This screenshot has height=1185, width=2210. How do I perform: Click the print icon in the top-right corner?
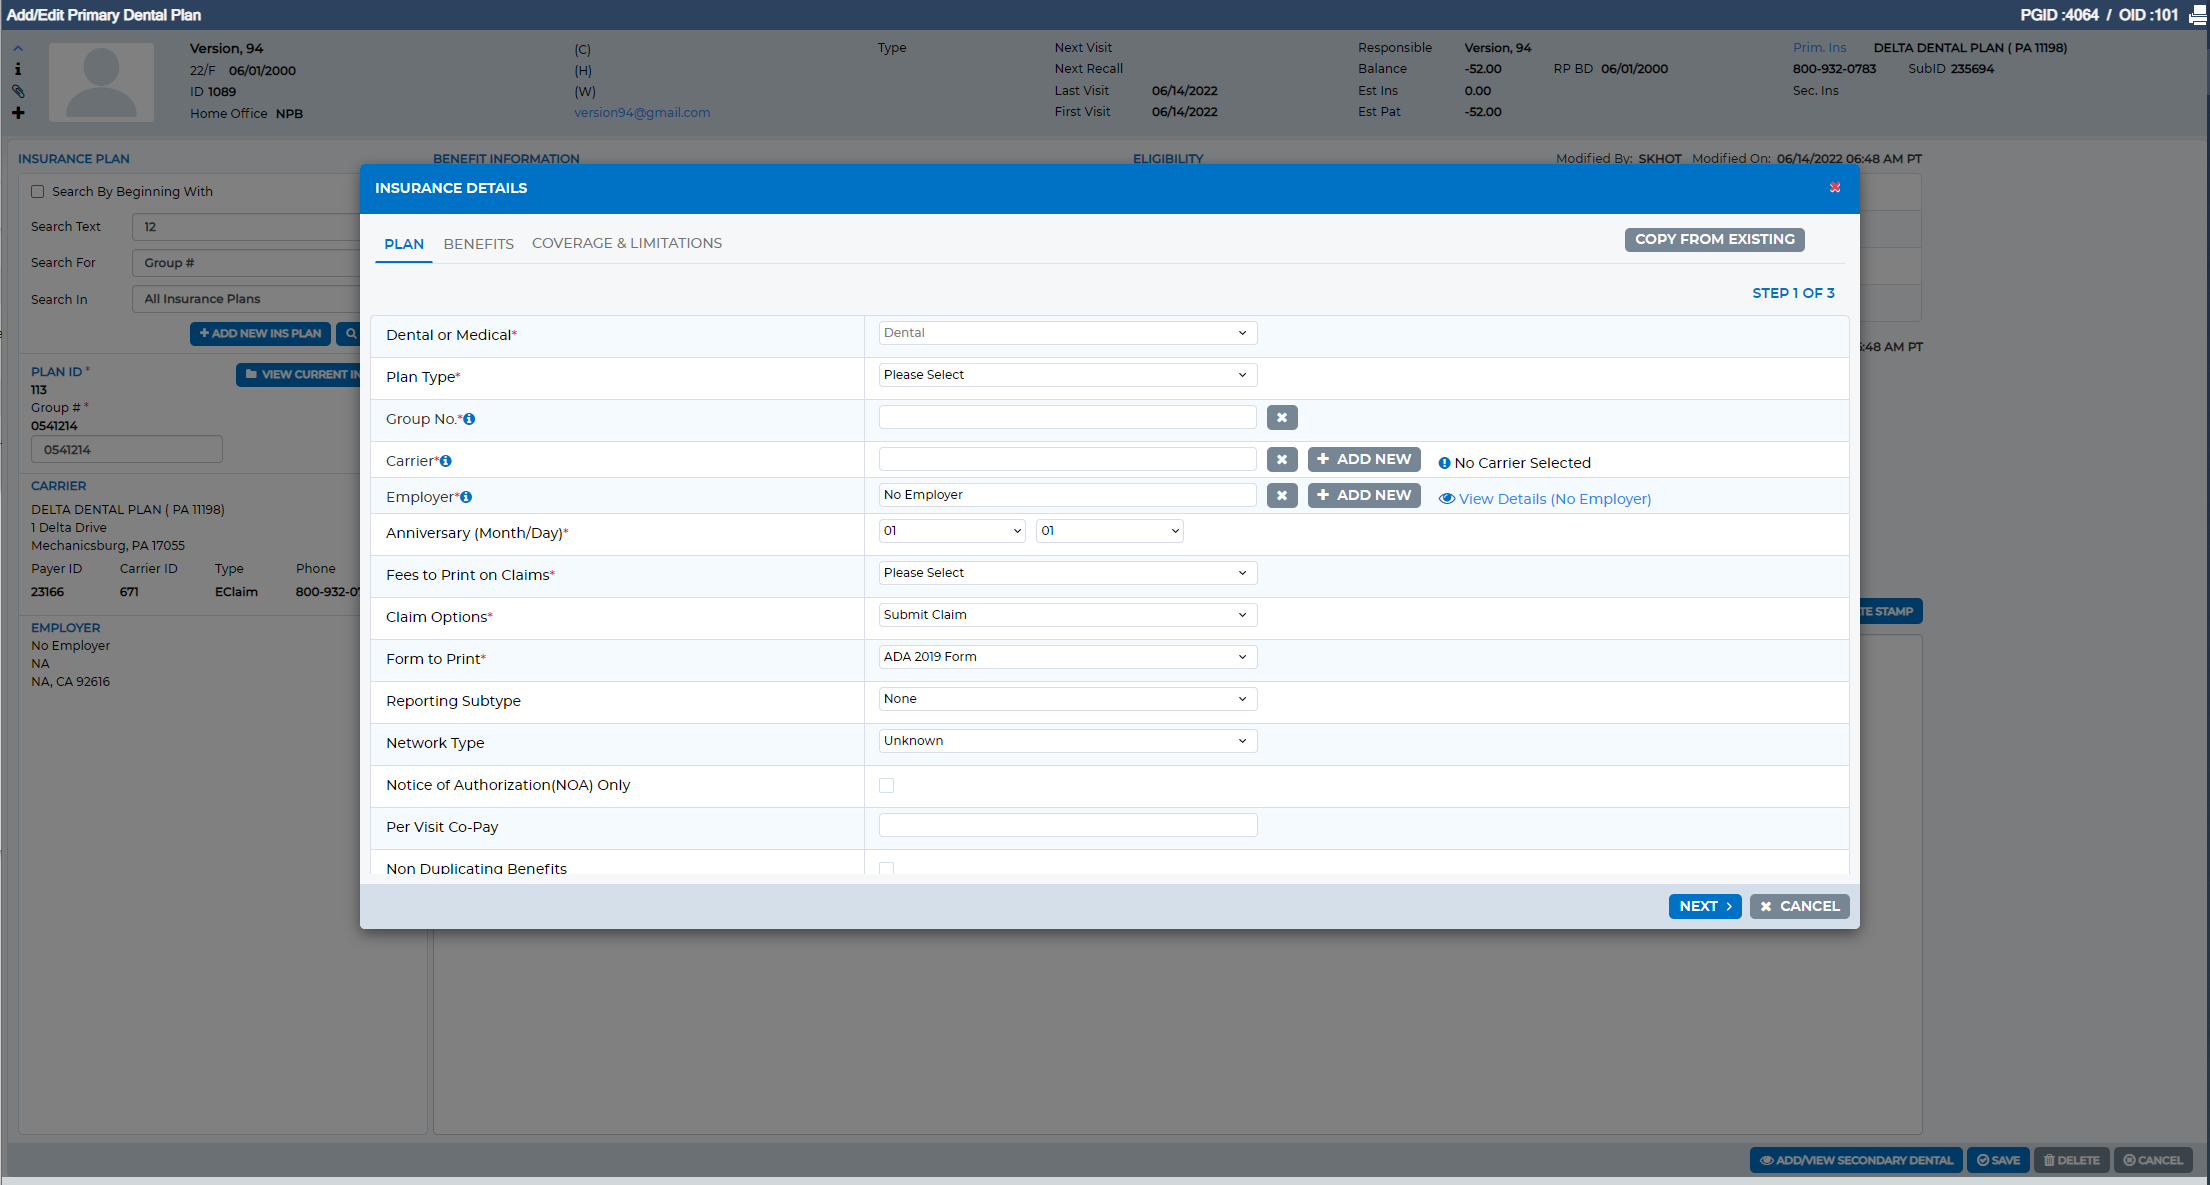point(2198,15)
